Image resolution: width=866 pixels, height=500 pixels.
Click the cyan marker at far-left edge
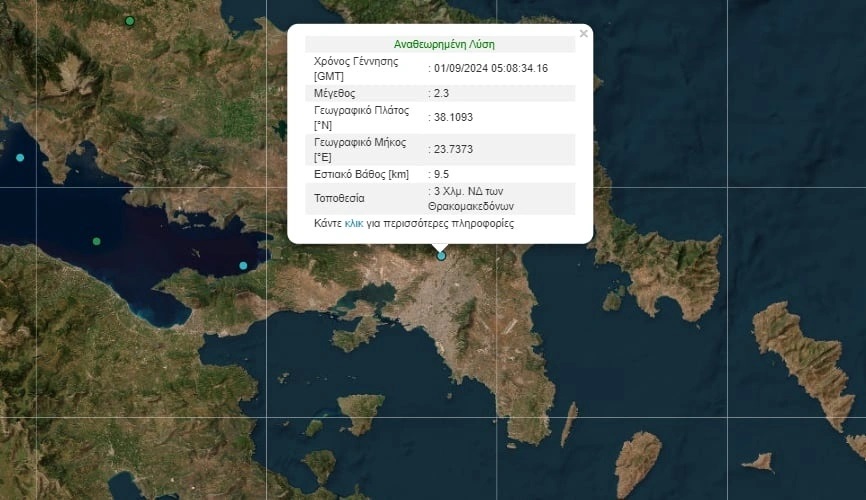[19, 158]
